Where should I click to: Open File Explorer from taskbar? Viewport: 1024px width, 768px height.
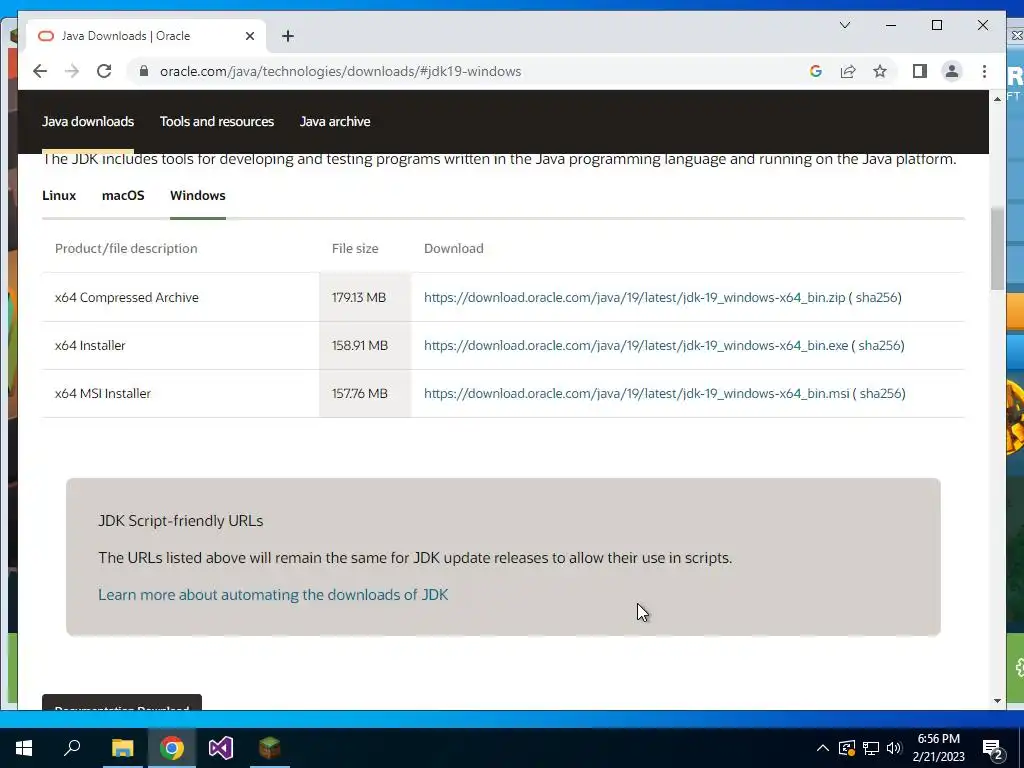tap(122, 748)
